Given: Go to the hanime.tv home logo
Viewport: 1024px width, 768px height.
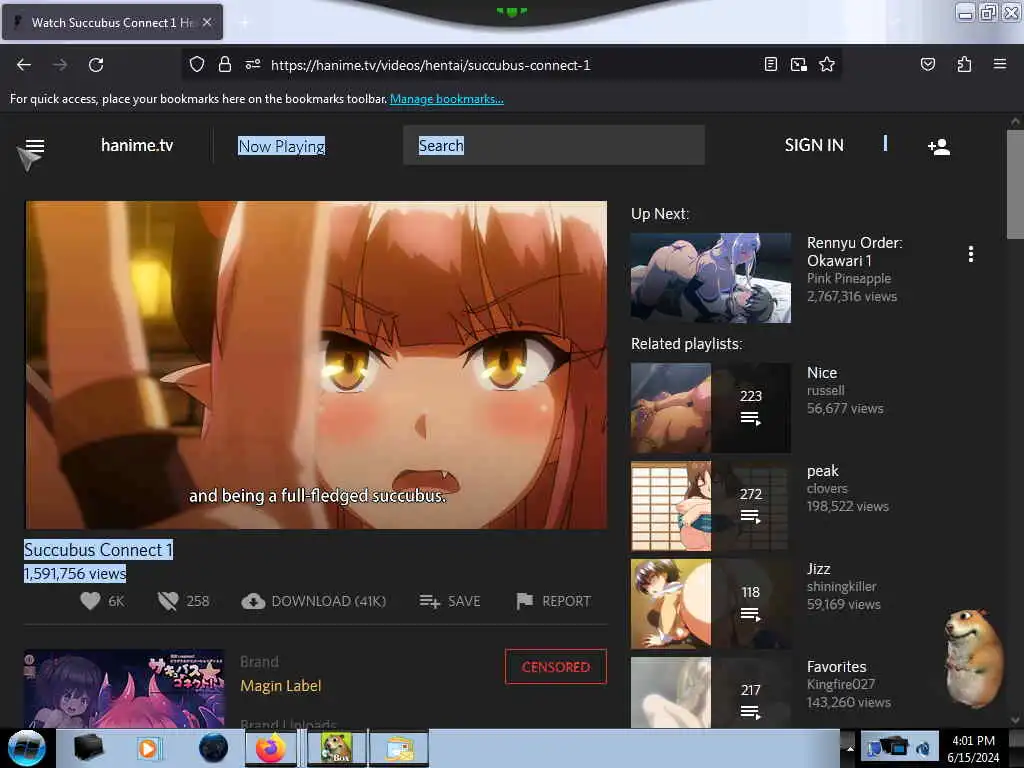Looking at the screenshot, I should coord(137,145).
